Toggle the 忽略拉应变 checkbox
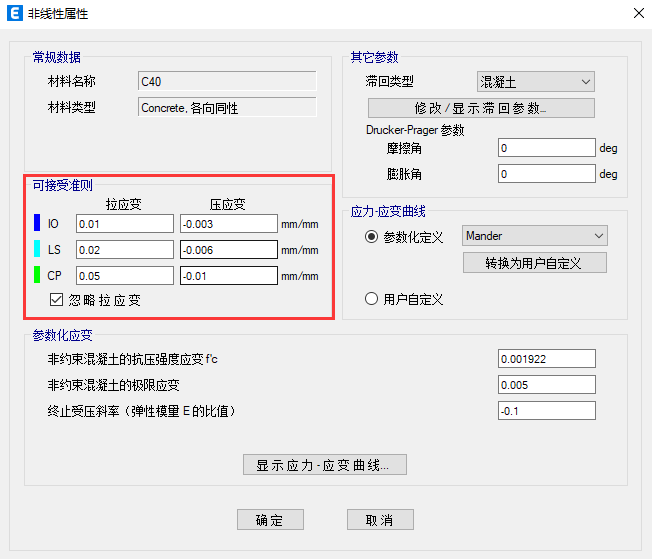This screenshot has height=559, width=652. click(56, 299)
